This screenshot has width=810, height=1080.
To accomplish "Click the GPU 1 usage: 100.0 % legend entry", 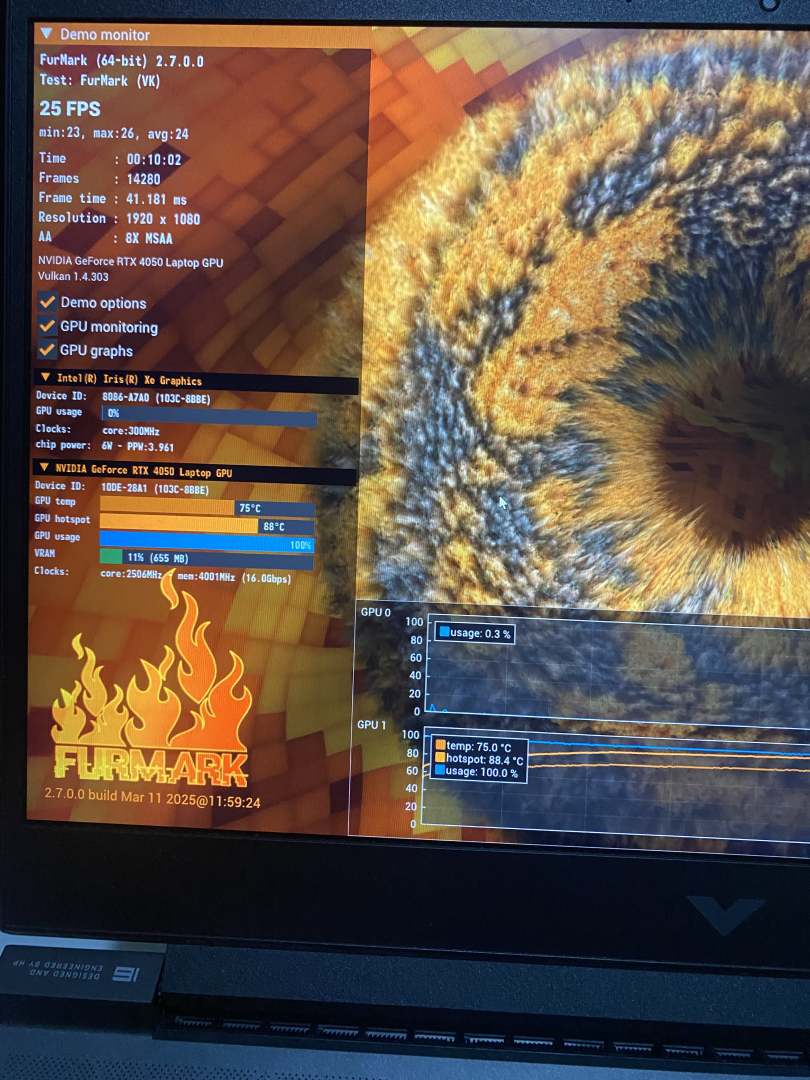I will (477, 771).
